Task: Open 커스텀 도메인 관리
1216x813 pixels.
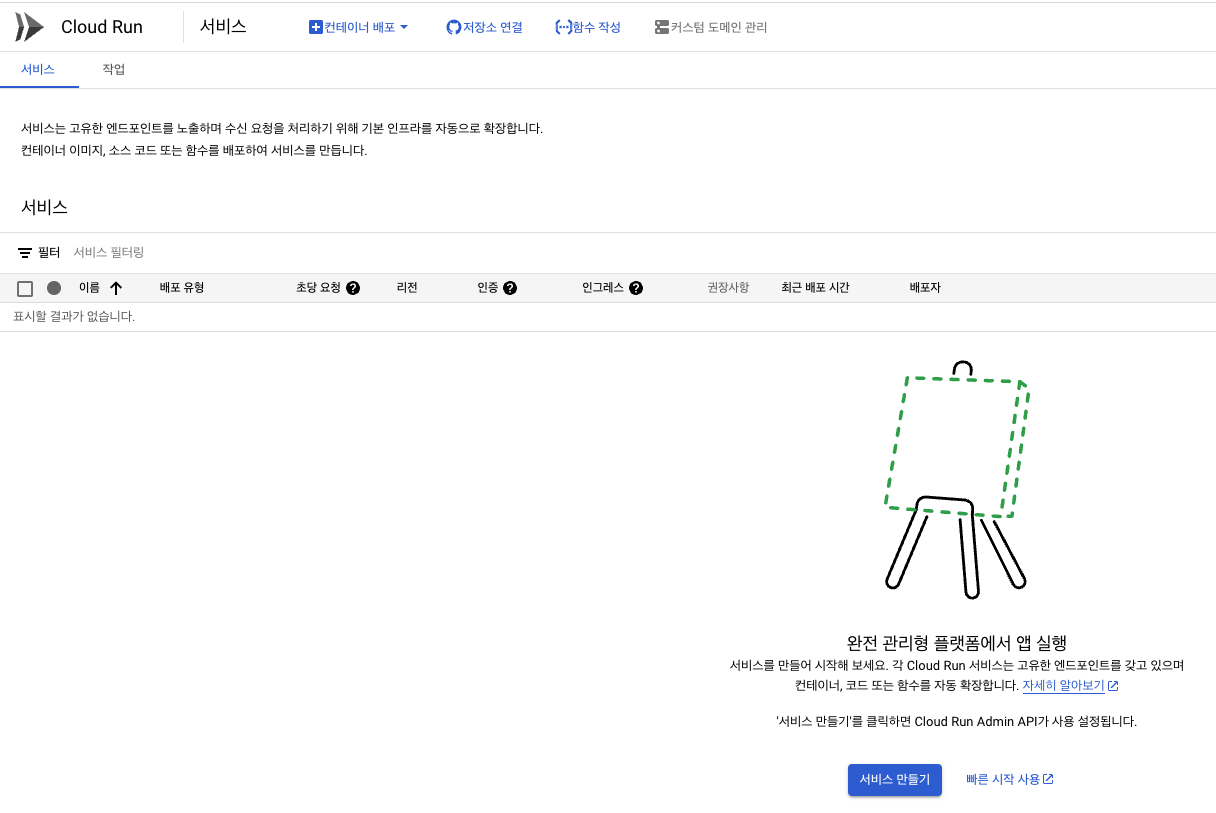Action: coord(711,27)
